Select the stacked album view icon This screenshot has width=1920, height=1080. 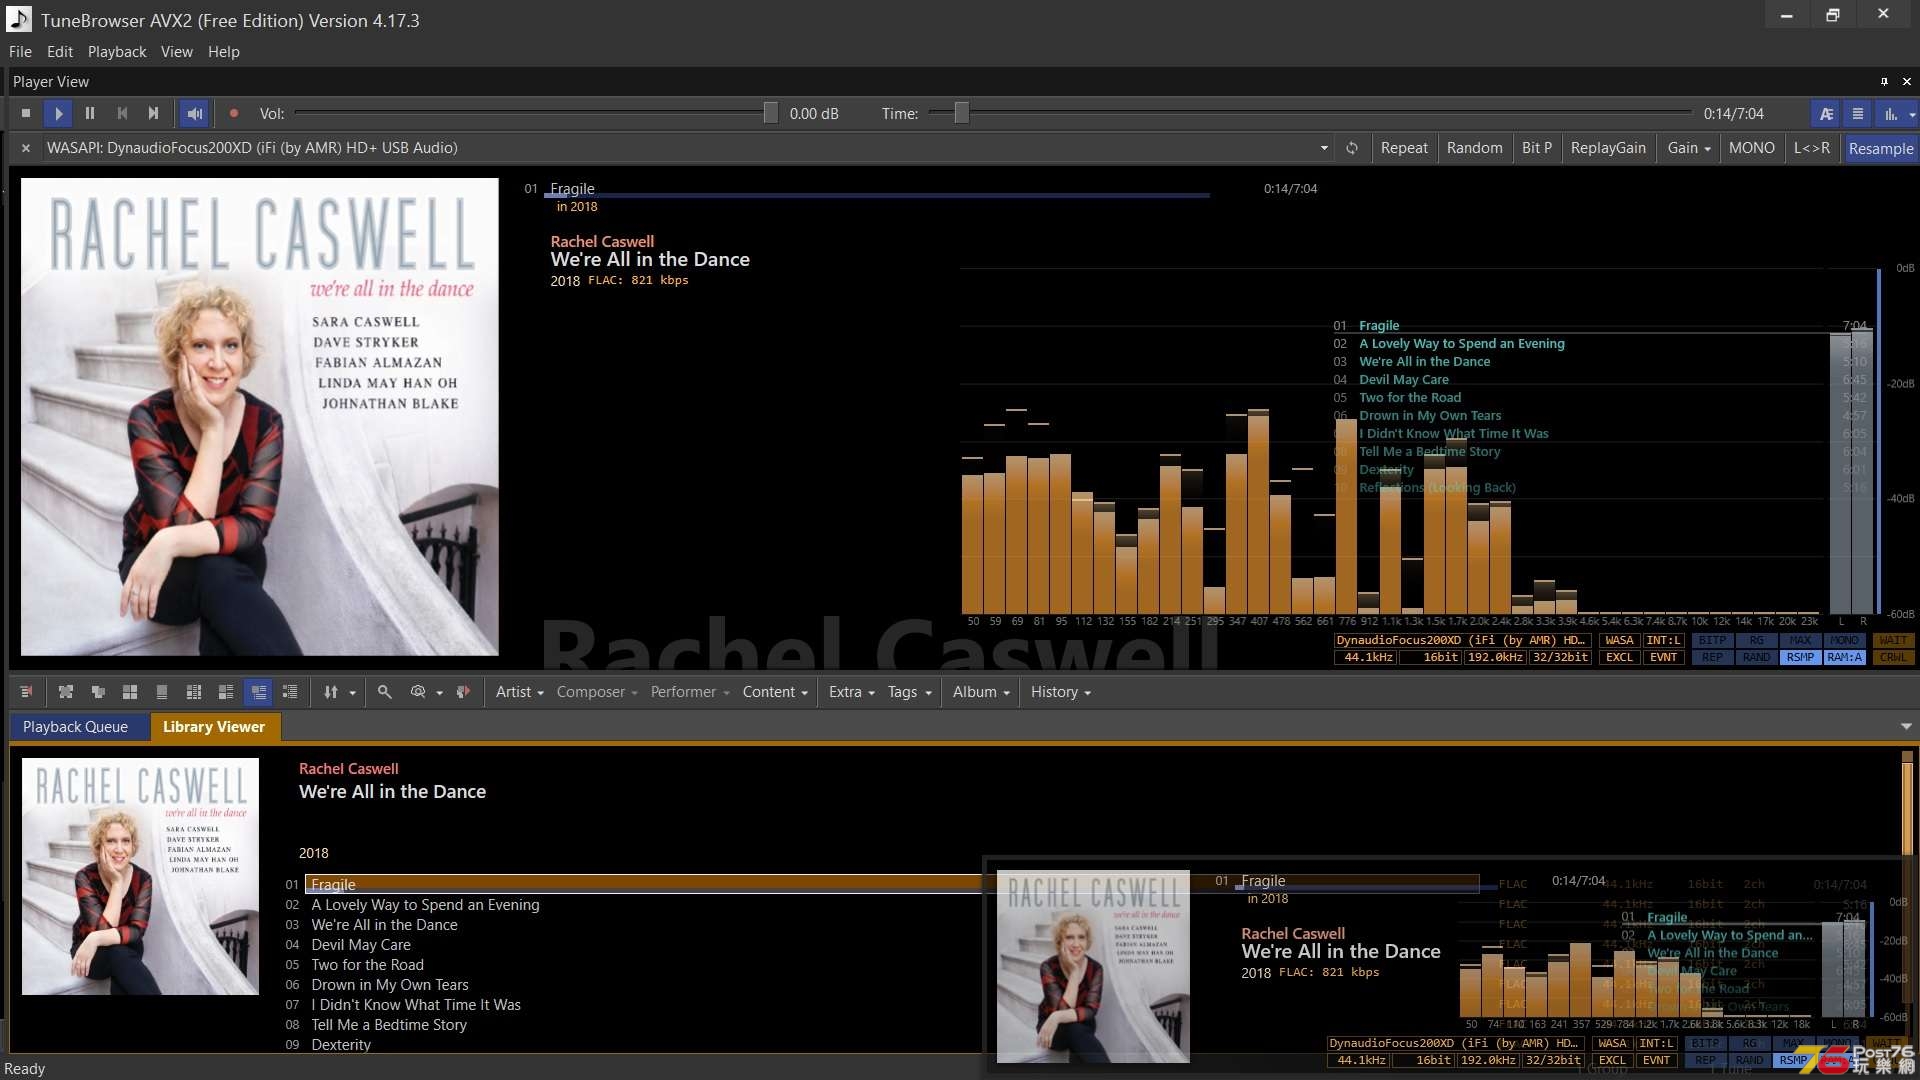point(98,692)
